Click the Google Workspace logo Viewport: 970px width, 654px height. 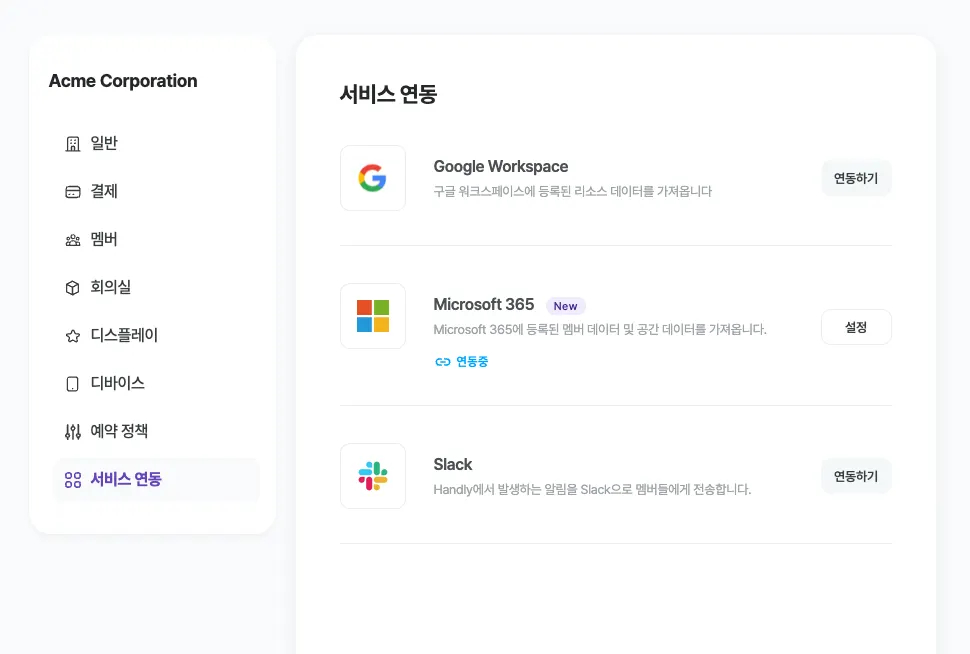(x=373, y=178)
